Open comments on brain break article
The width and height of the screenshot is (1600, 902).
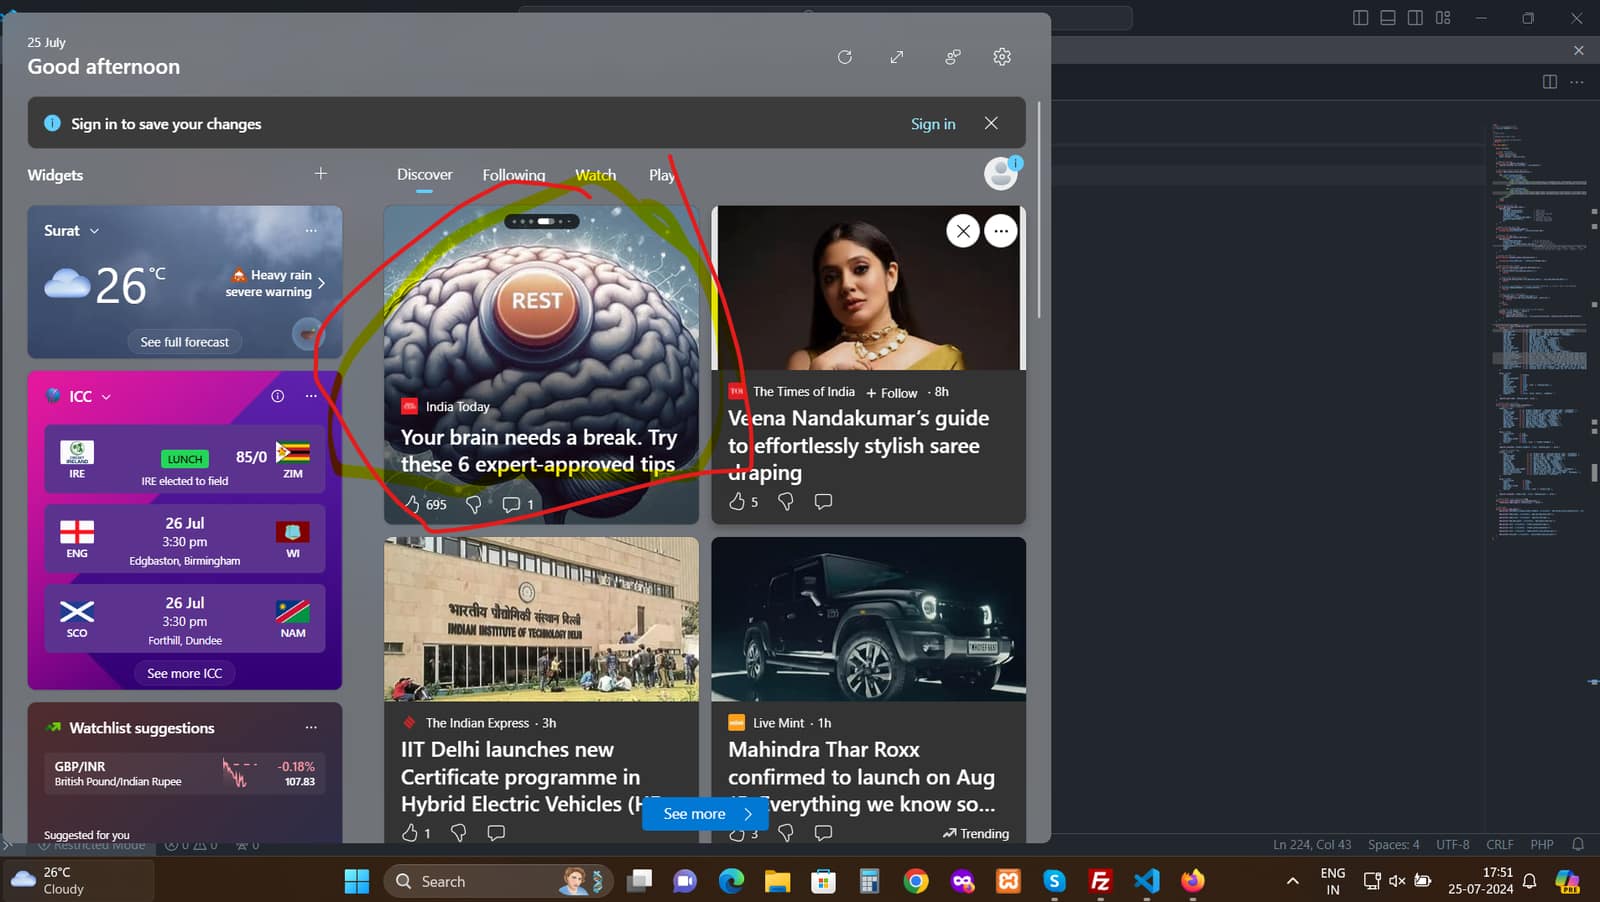(x=511, y=504)
